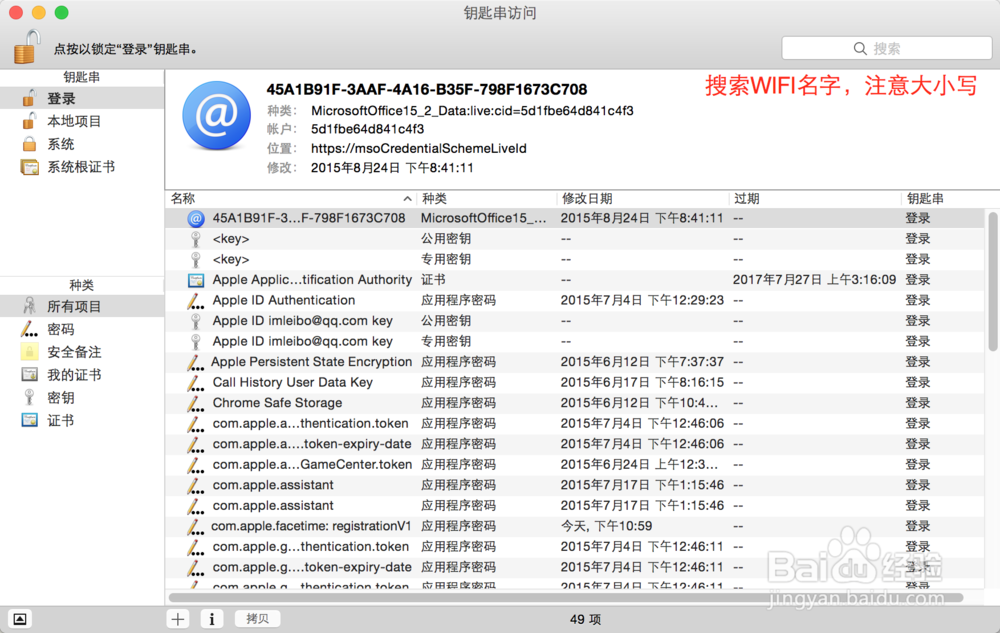This screenshot has height=633, width=1000.
Task: Click pencil icon of Apple ID Authentication
Action: [196, 301]
